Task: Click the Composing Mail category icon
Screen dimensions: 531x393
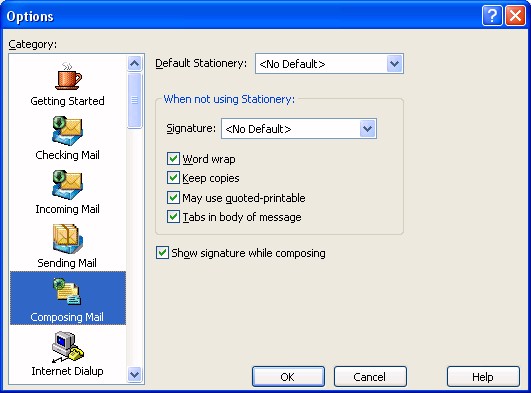Action: (x=67, y=291)
